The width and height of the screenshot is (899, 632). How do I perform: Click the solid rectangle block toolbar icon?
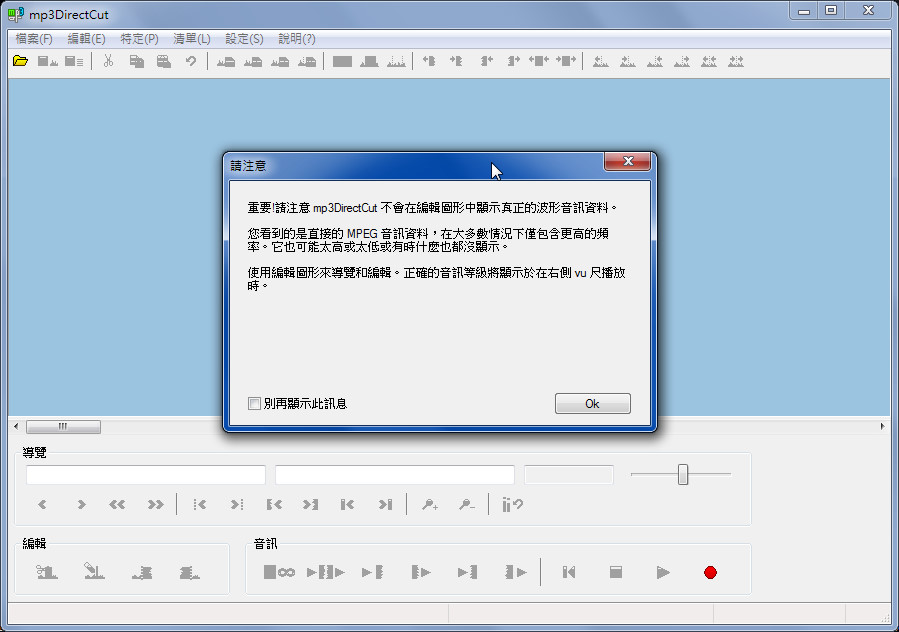point(342,61)
